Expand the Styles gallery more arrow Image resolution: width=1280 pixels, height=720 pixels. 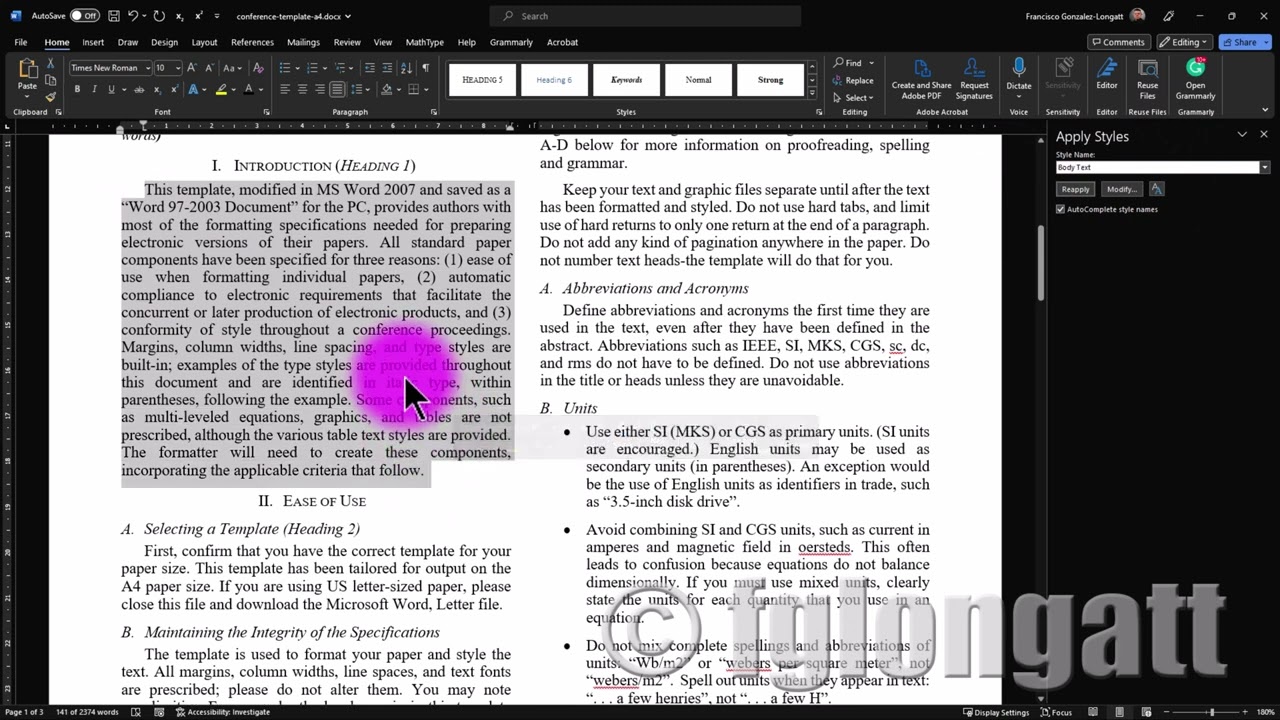(812, 93)
